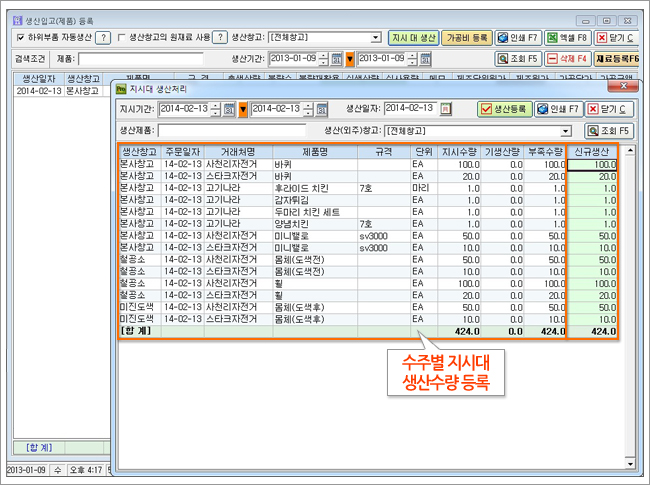Image resolution: width=650 pixels, height=485 pixels.
Task: Click the 생산기간 start date field
Action: 293,59
